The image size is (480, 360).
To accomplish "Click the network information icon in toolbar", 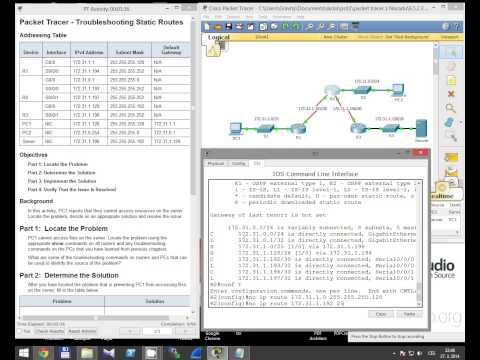I will (446, 27).
